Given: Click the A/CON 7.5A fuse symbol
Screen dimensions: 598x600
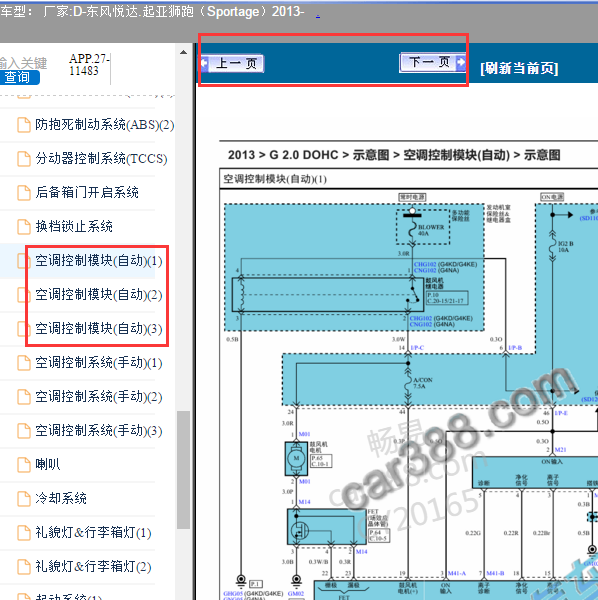Looking at the screenshot, I should pyautogui.click(x=408, y=384).
